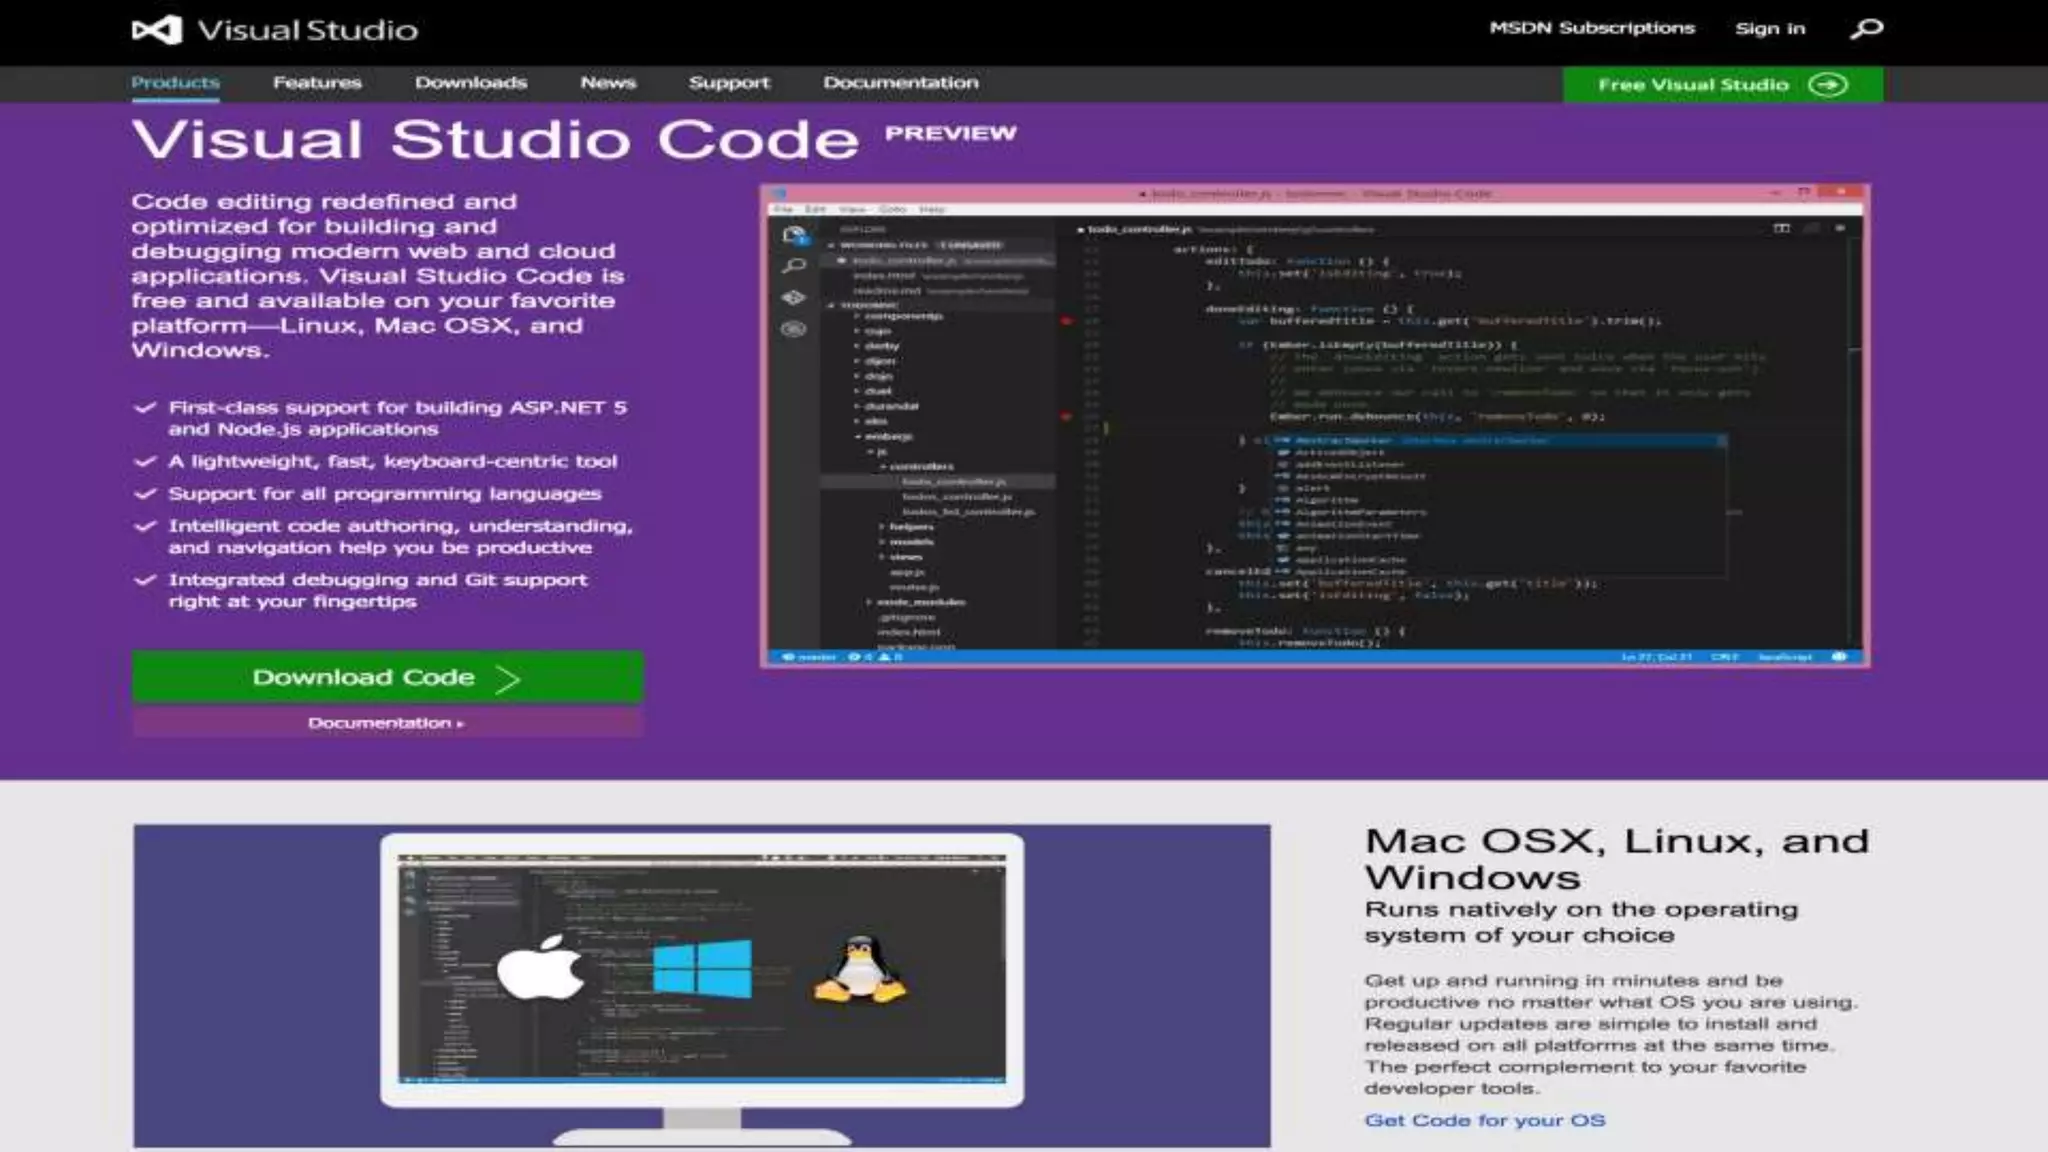Follow the Get Code for your OS link

click(1485, 1121)
